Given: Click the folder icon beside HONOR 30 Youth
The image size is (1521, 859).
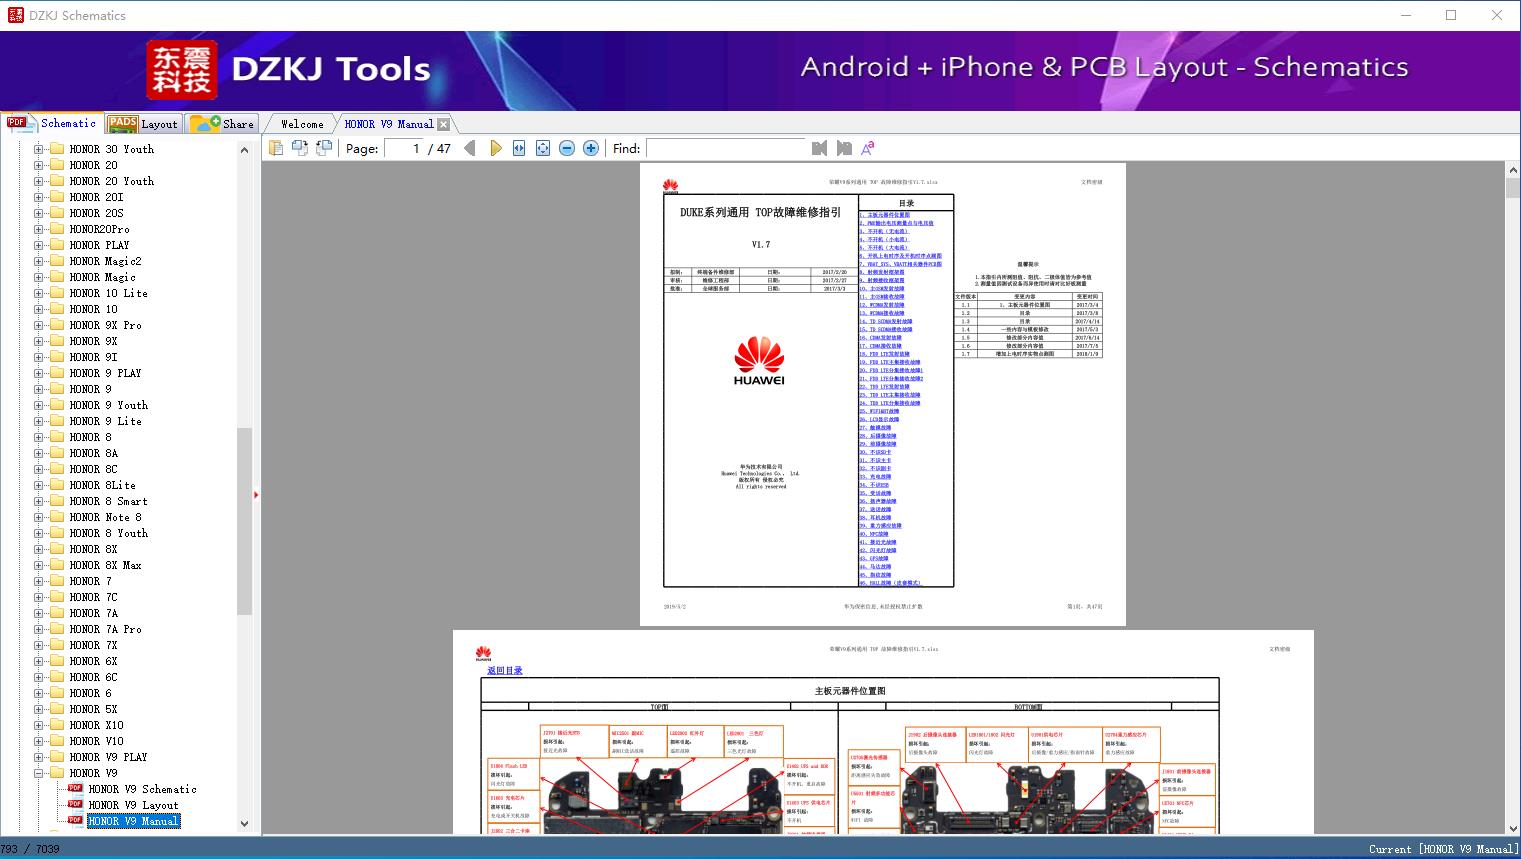Looking at the screenshot, I should point(57,149).
